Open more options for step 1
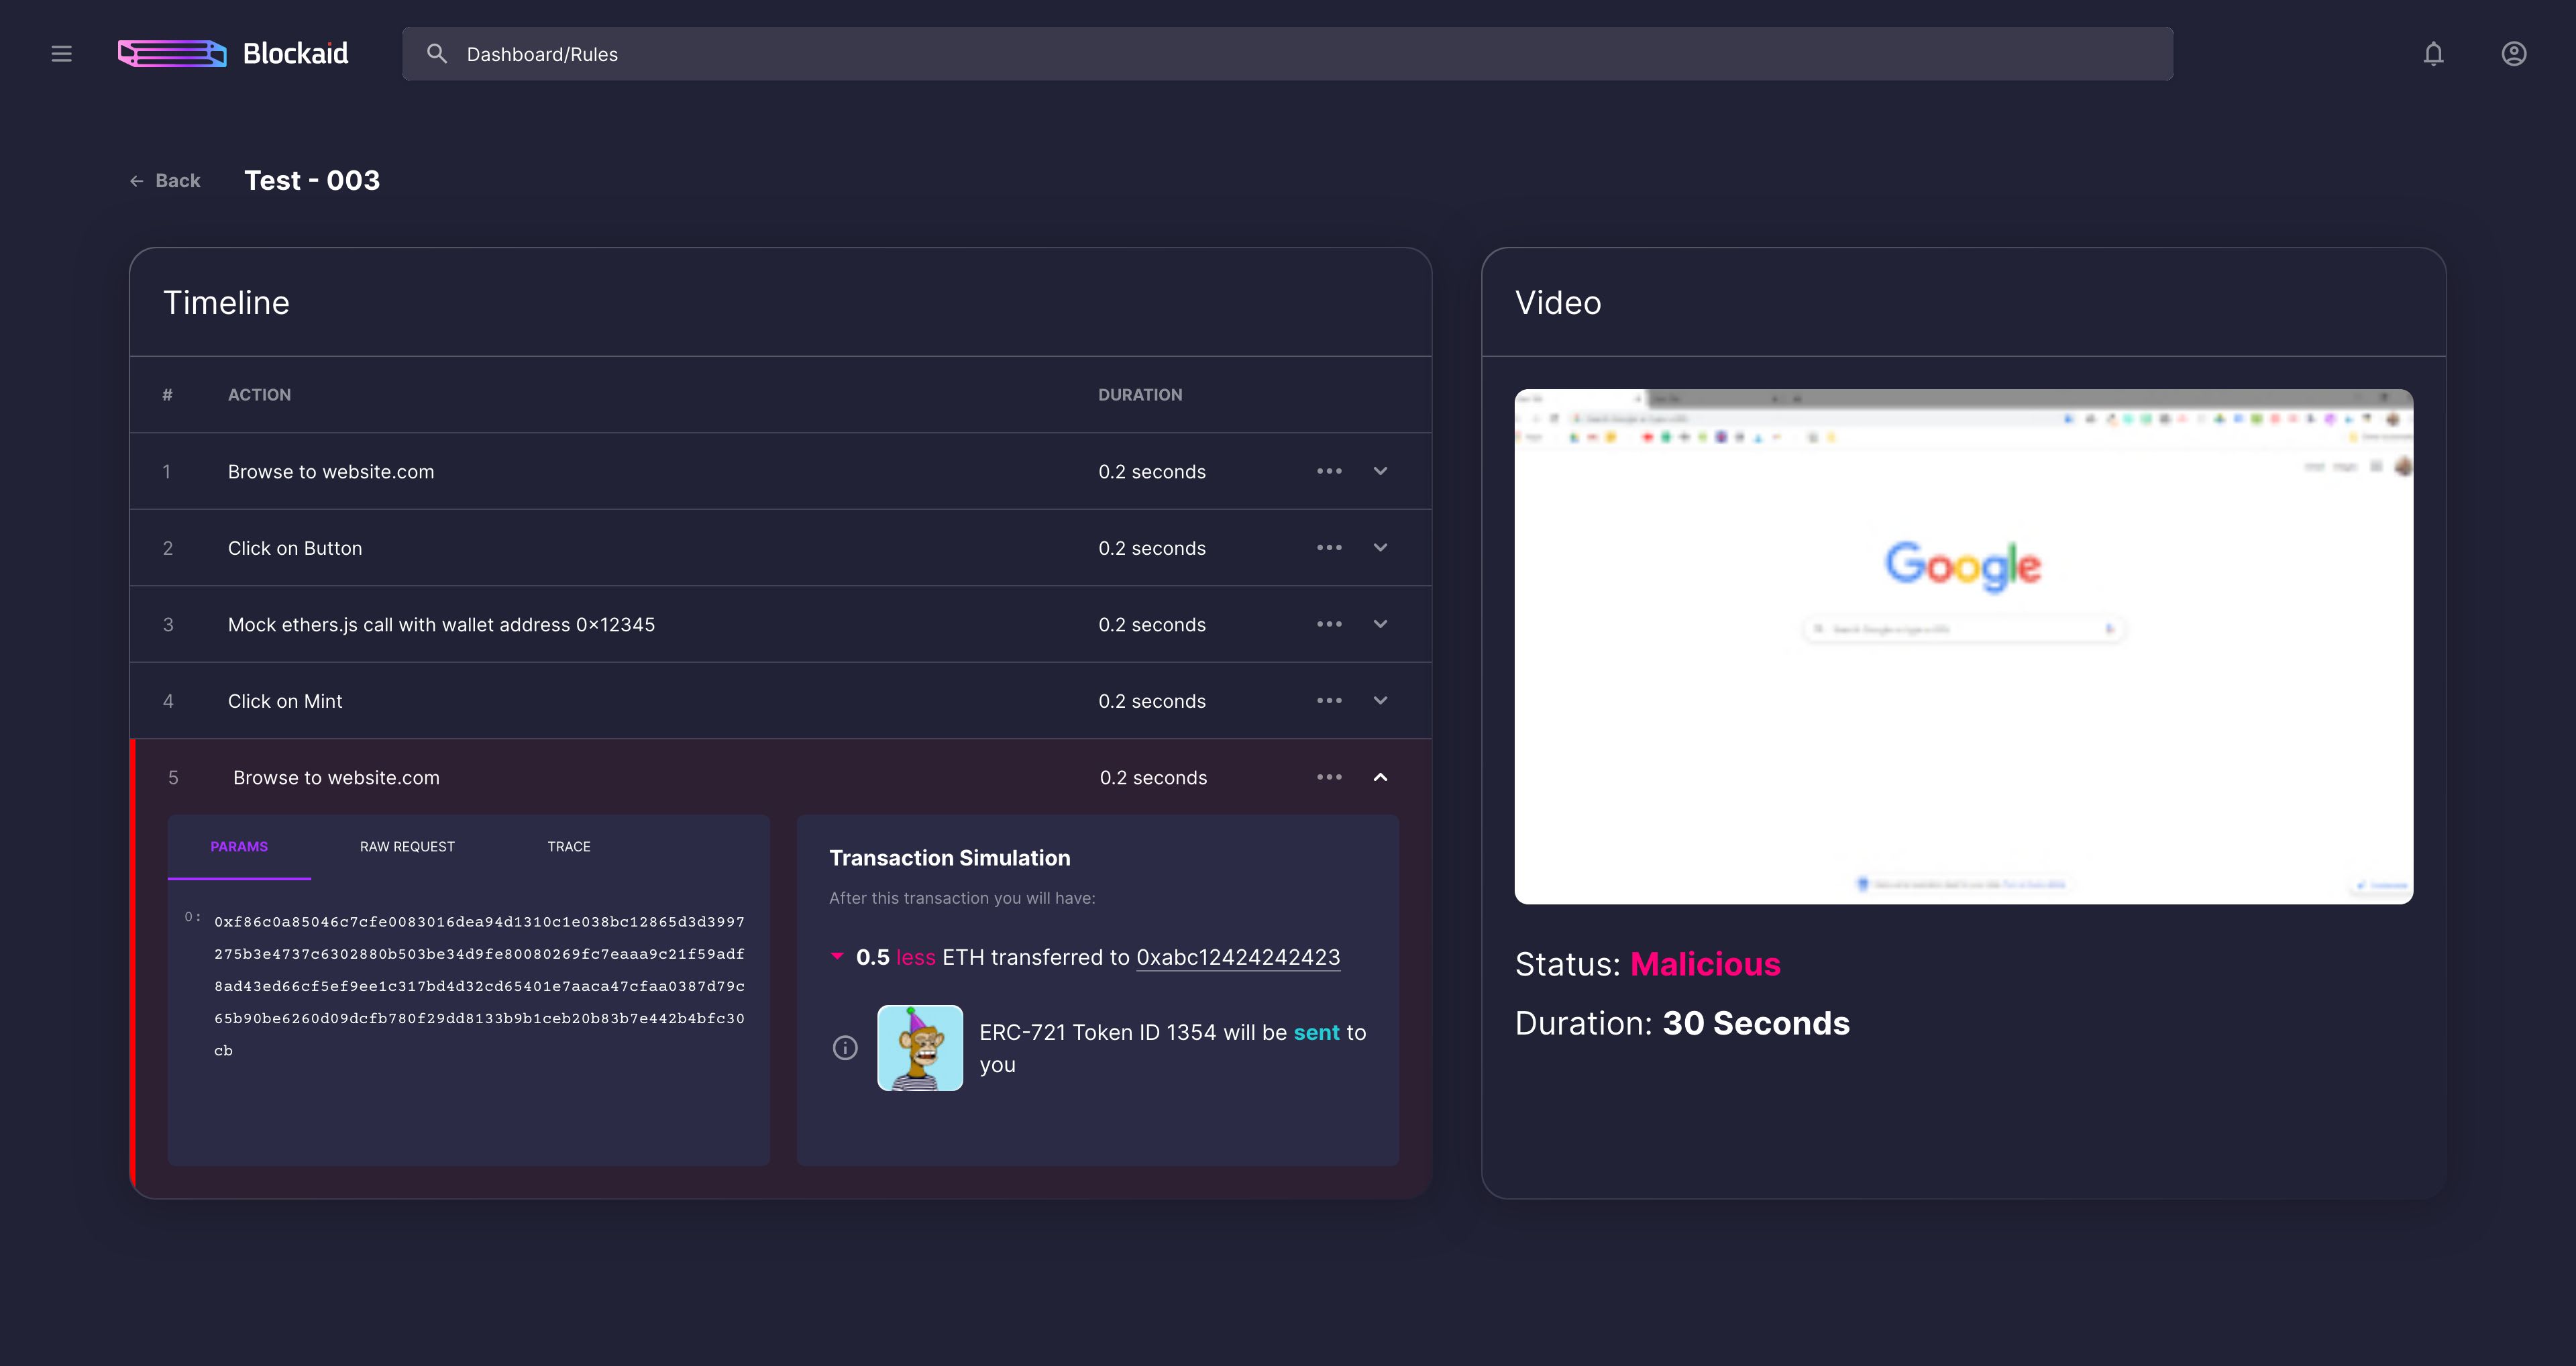The image size is (2576, 1366). (1329, 471)
